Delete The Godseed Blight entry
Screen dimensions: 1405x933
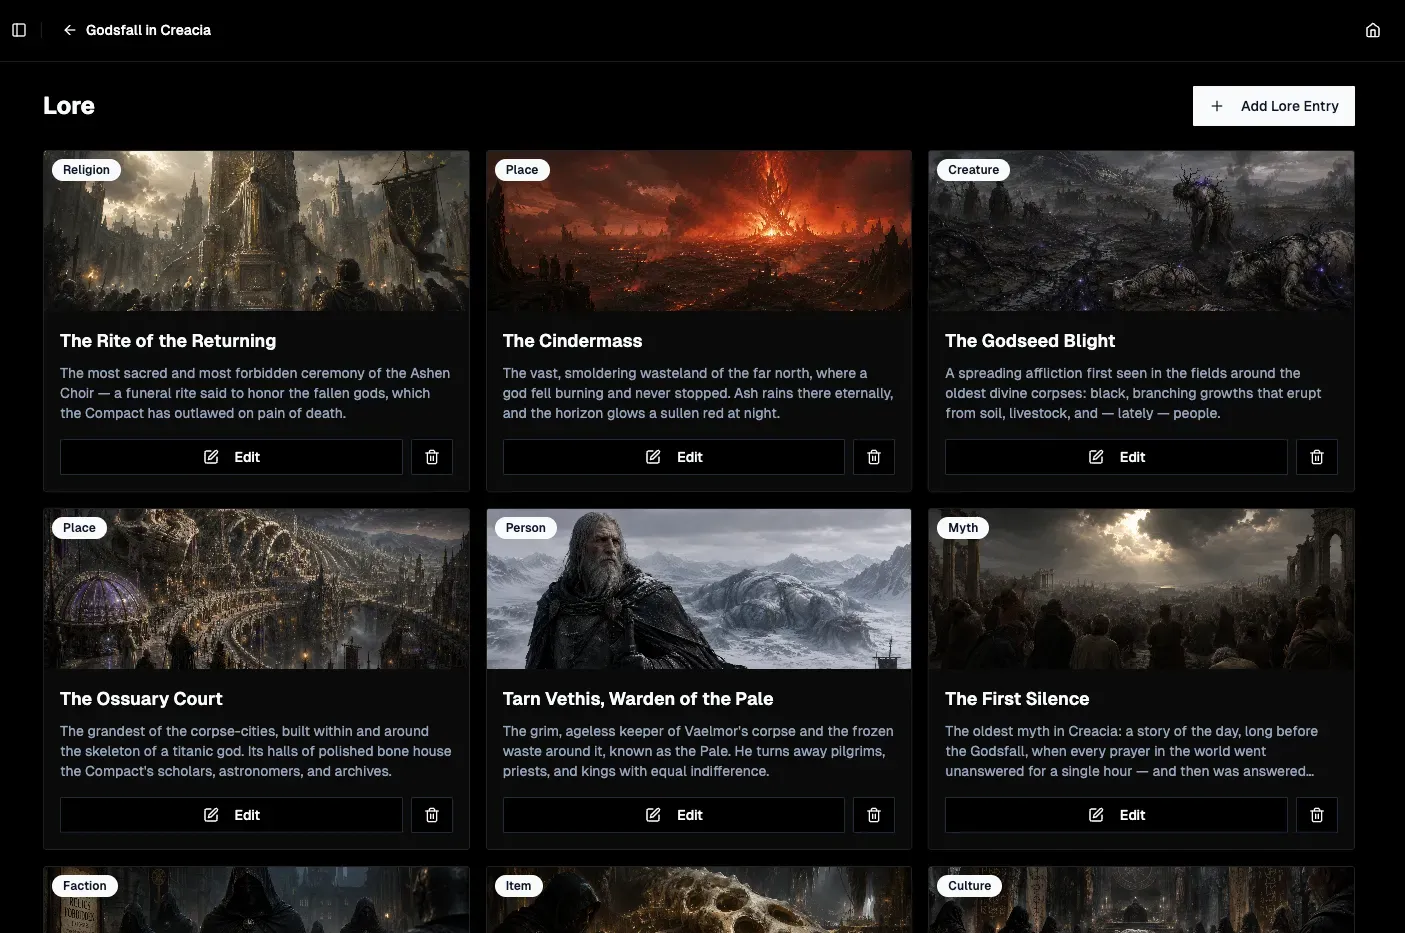tap(1317, 457)
